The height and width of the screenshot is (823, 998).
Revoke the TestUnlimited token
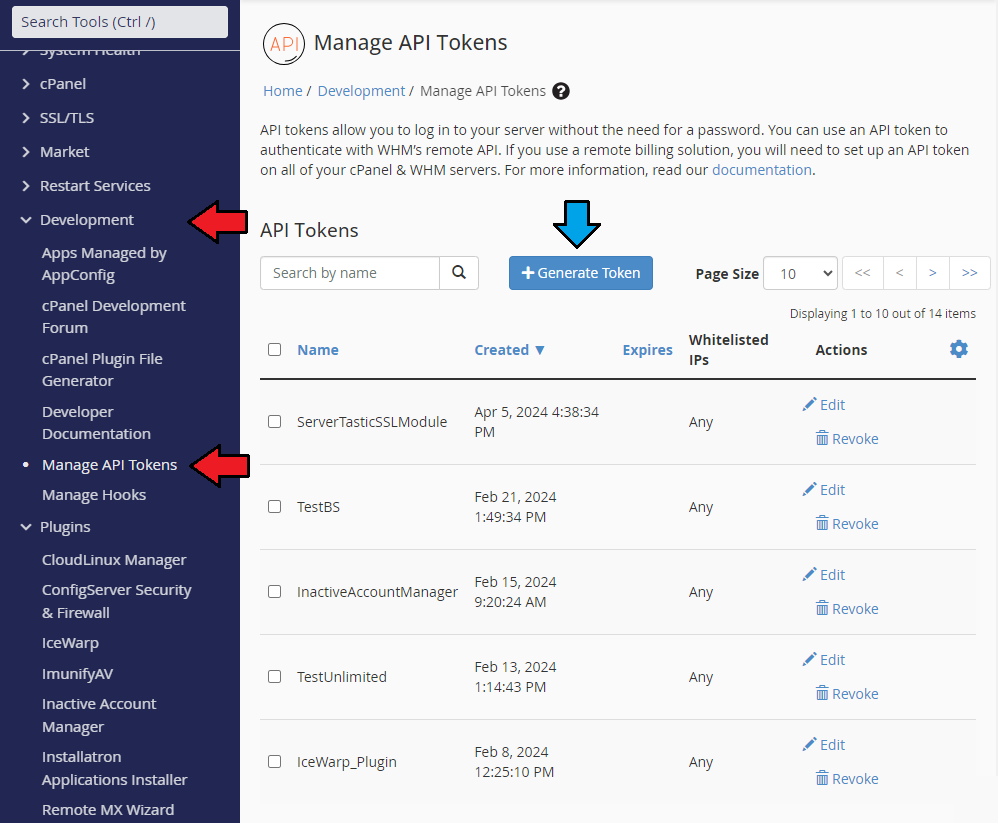point(847,694)
